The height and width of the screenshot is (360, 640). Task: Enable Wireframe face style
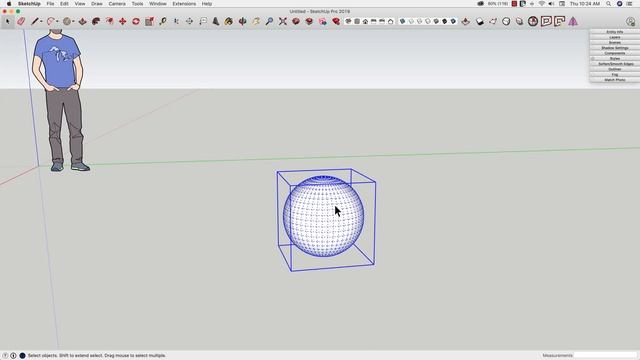419,21
